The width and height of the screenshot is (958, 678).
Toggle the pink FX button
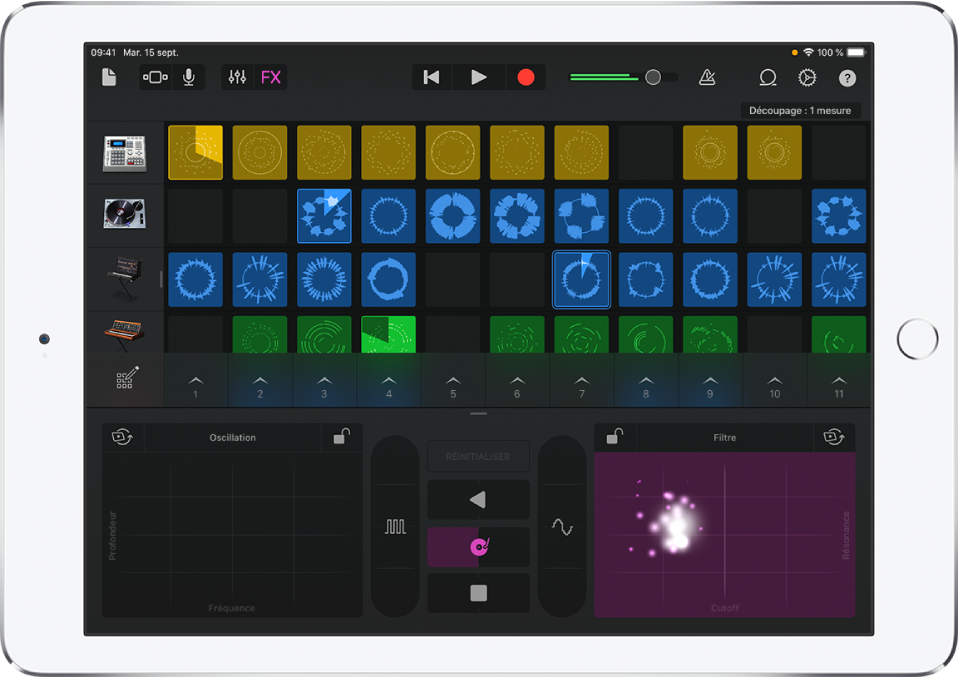[x=271, y=77]
